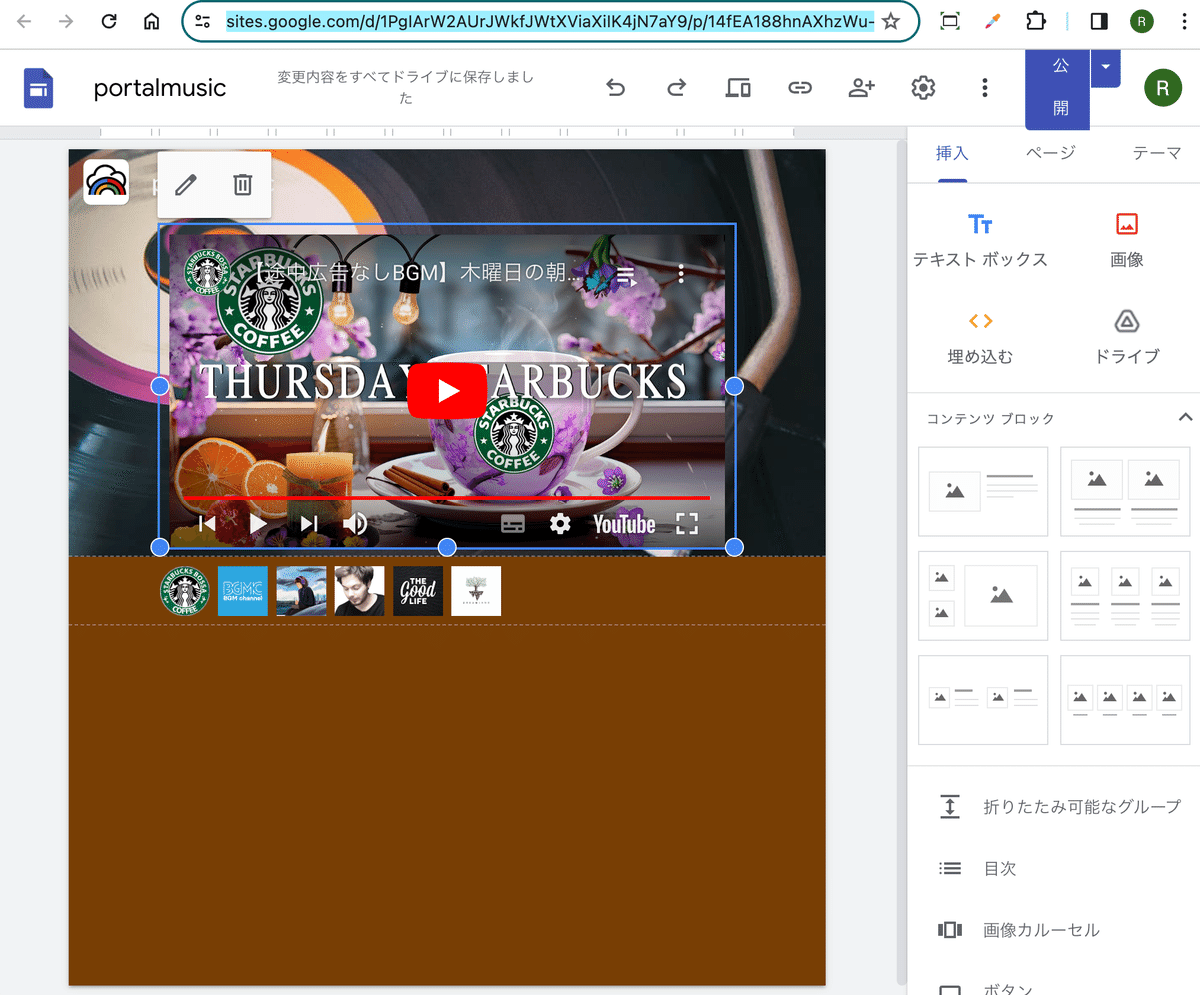1200x995 pixels.
Task: Open the Chrome profile R button
Action: [1142, 21]
